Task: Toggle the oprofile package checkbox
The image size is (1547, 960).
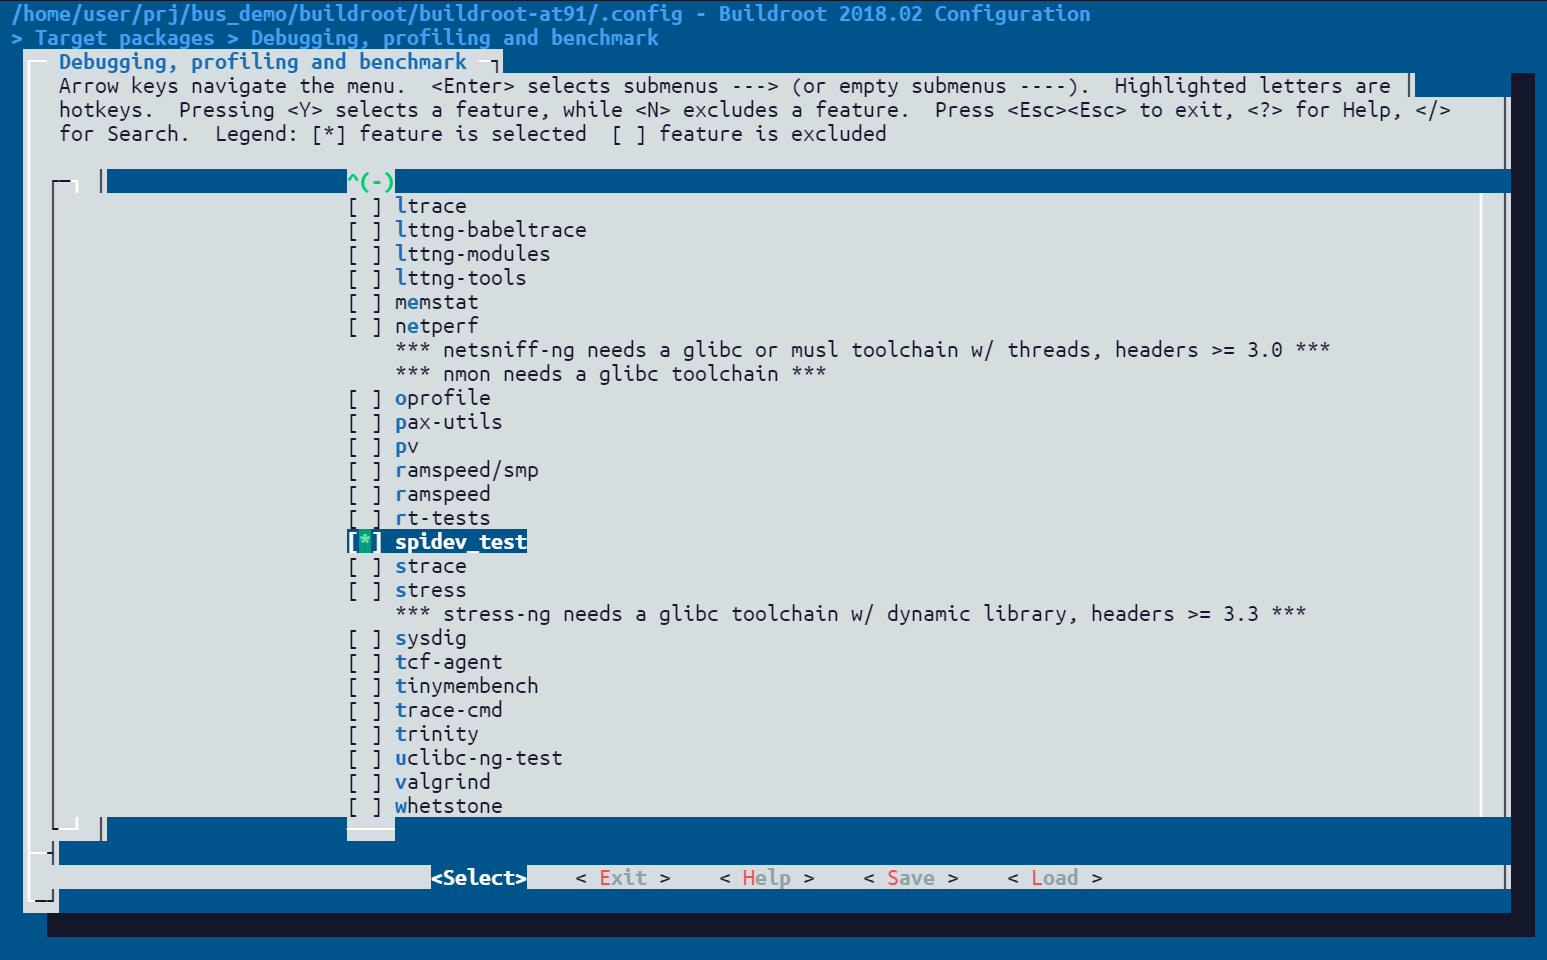Action: tap(365, 398)
